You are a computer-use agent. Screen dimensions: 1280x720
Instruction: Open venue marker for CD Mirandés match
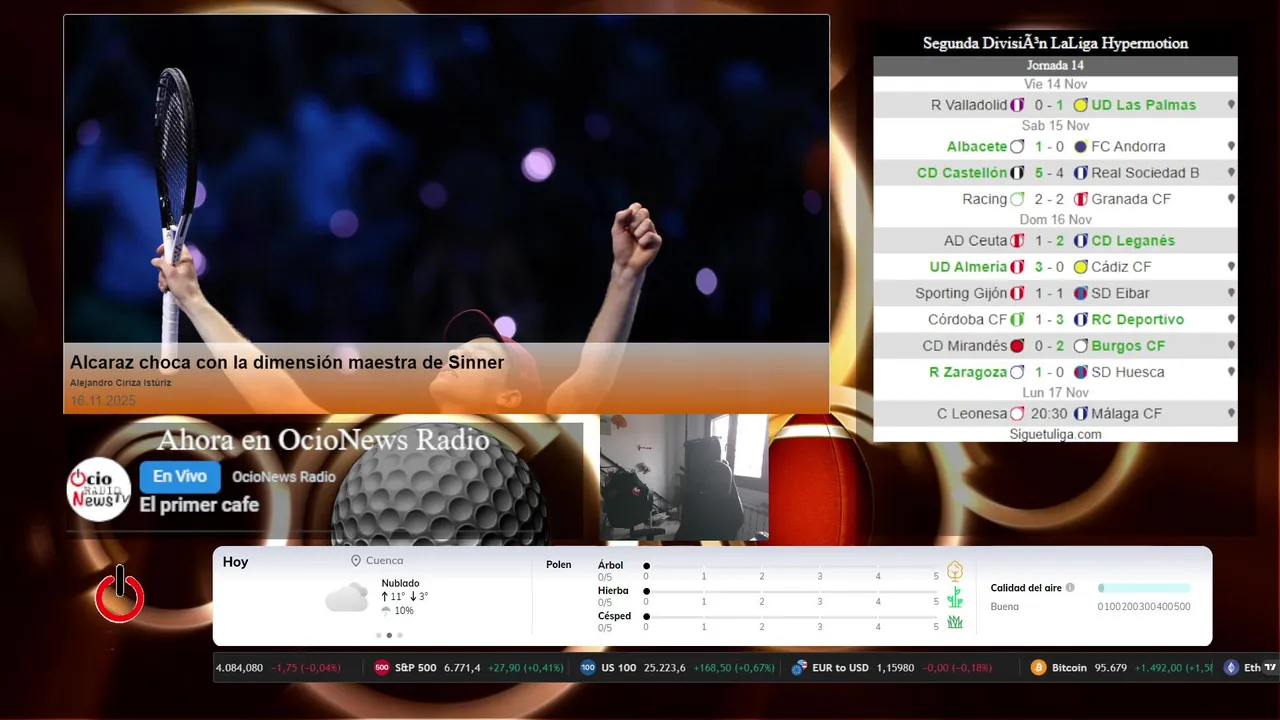click(x=1231, y=346)
